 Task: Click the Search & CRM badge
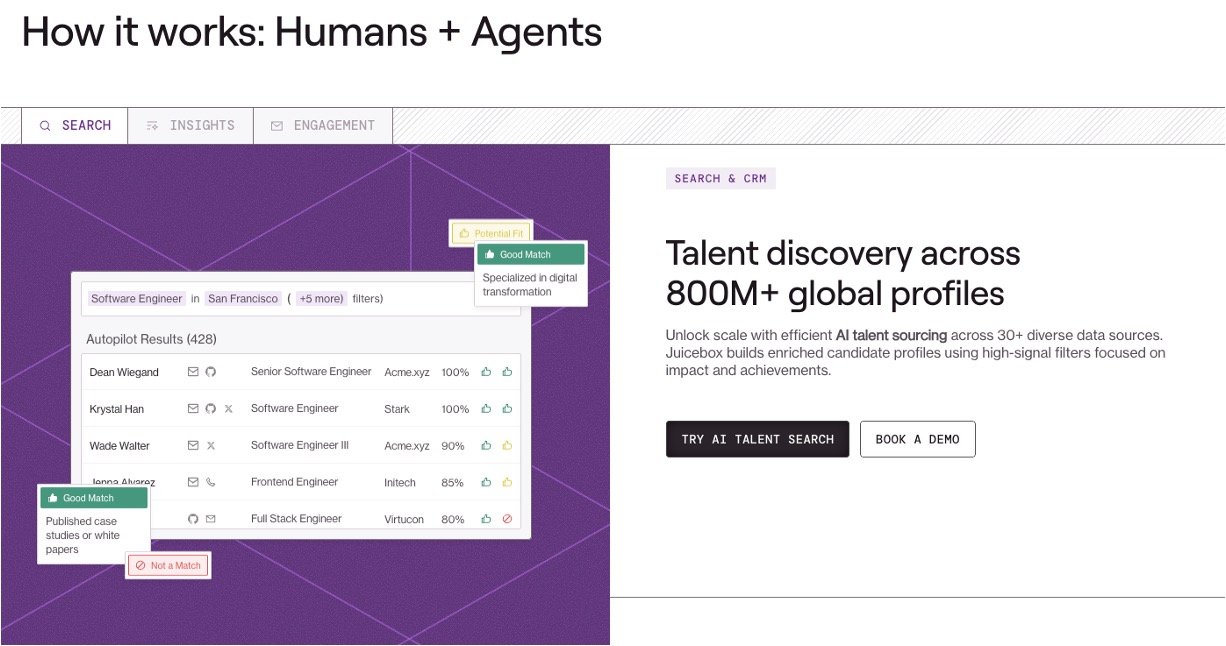[x=720, y=179]
